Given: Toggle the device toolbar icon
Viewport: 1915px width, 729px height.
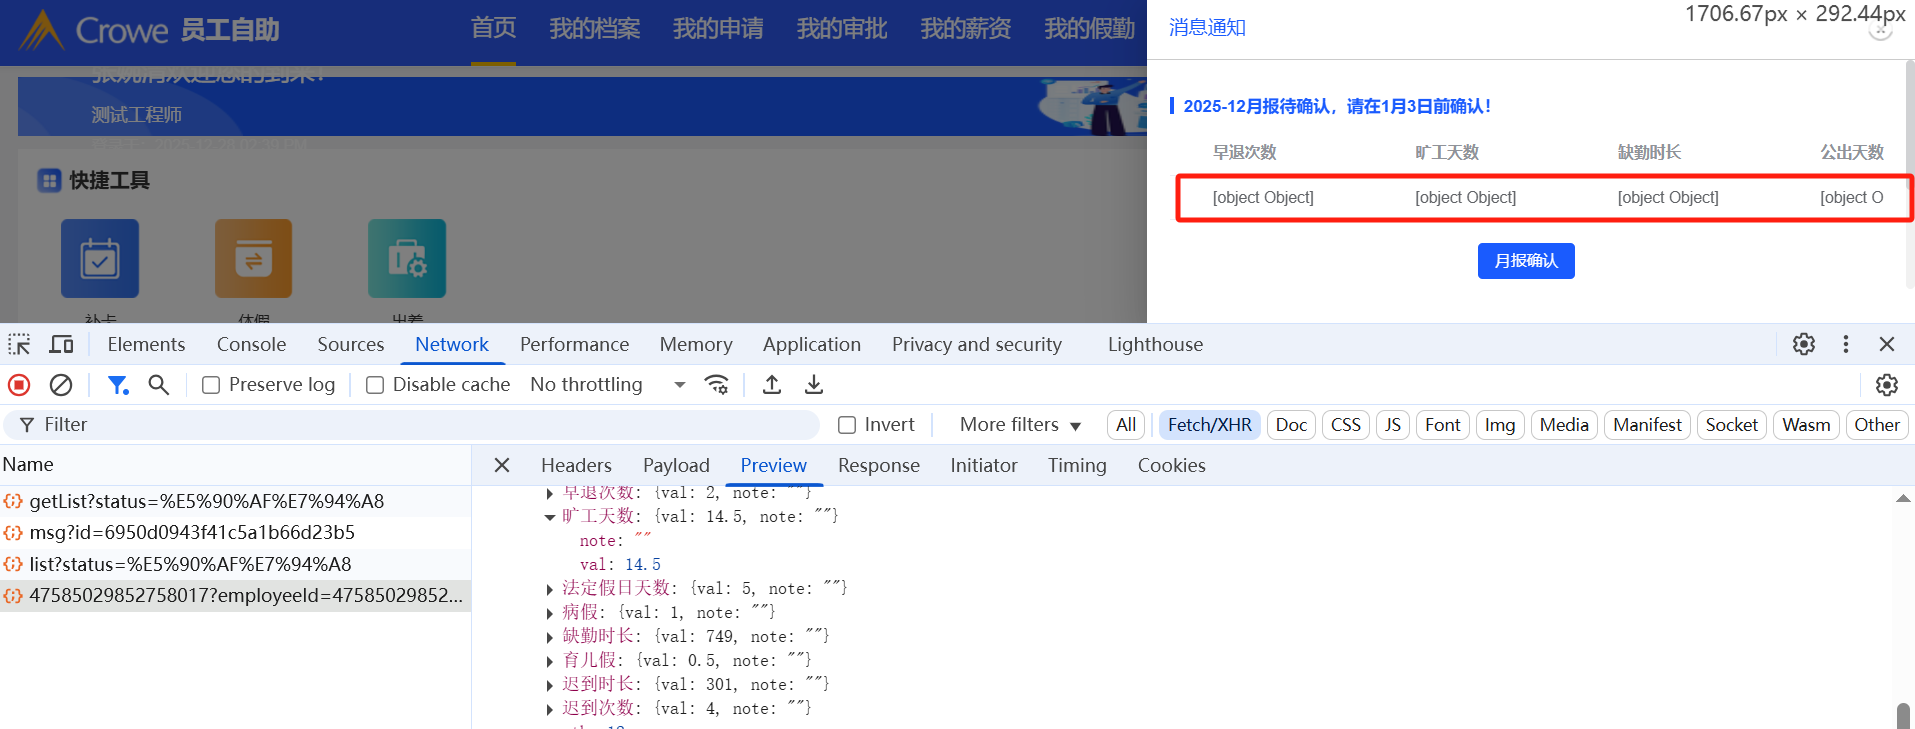Looking at the screenshot, I should [62, 345].
